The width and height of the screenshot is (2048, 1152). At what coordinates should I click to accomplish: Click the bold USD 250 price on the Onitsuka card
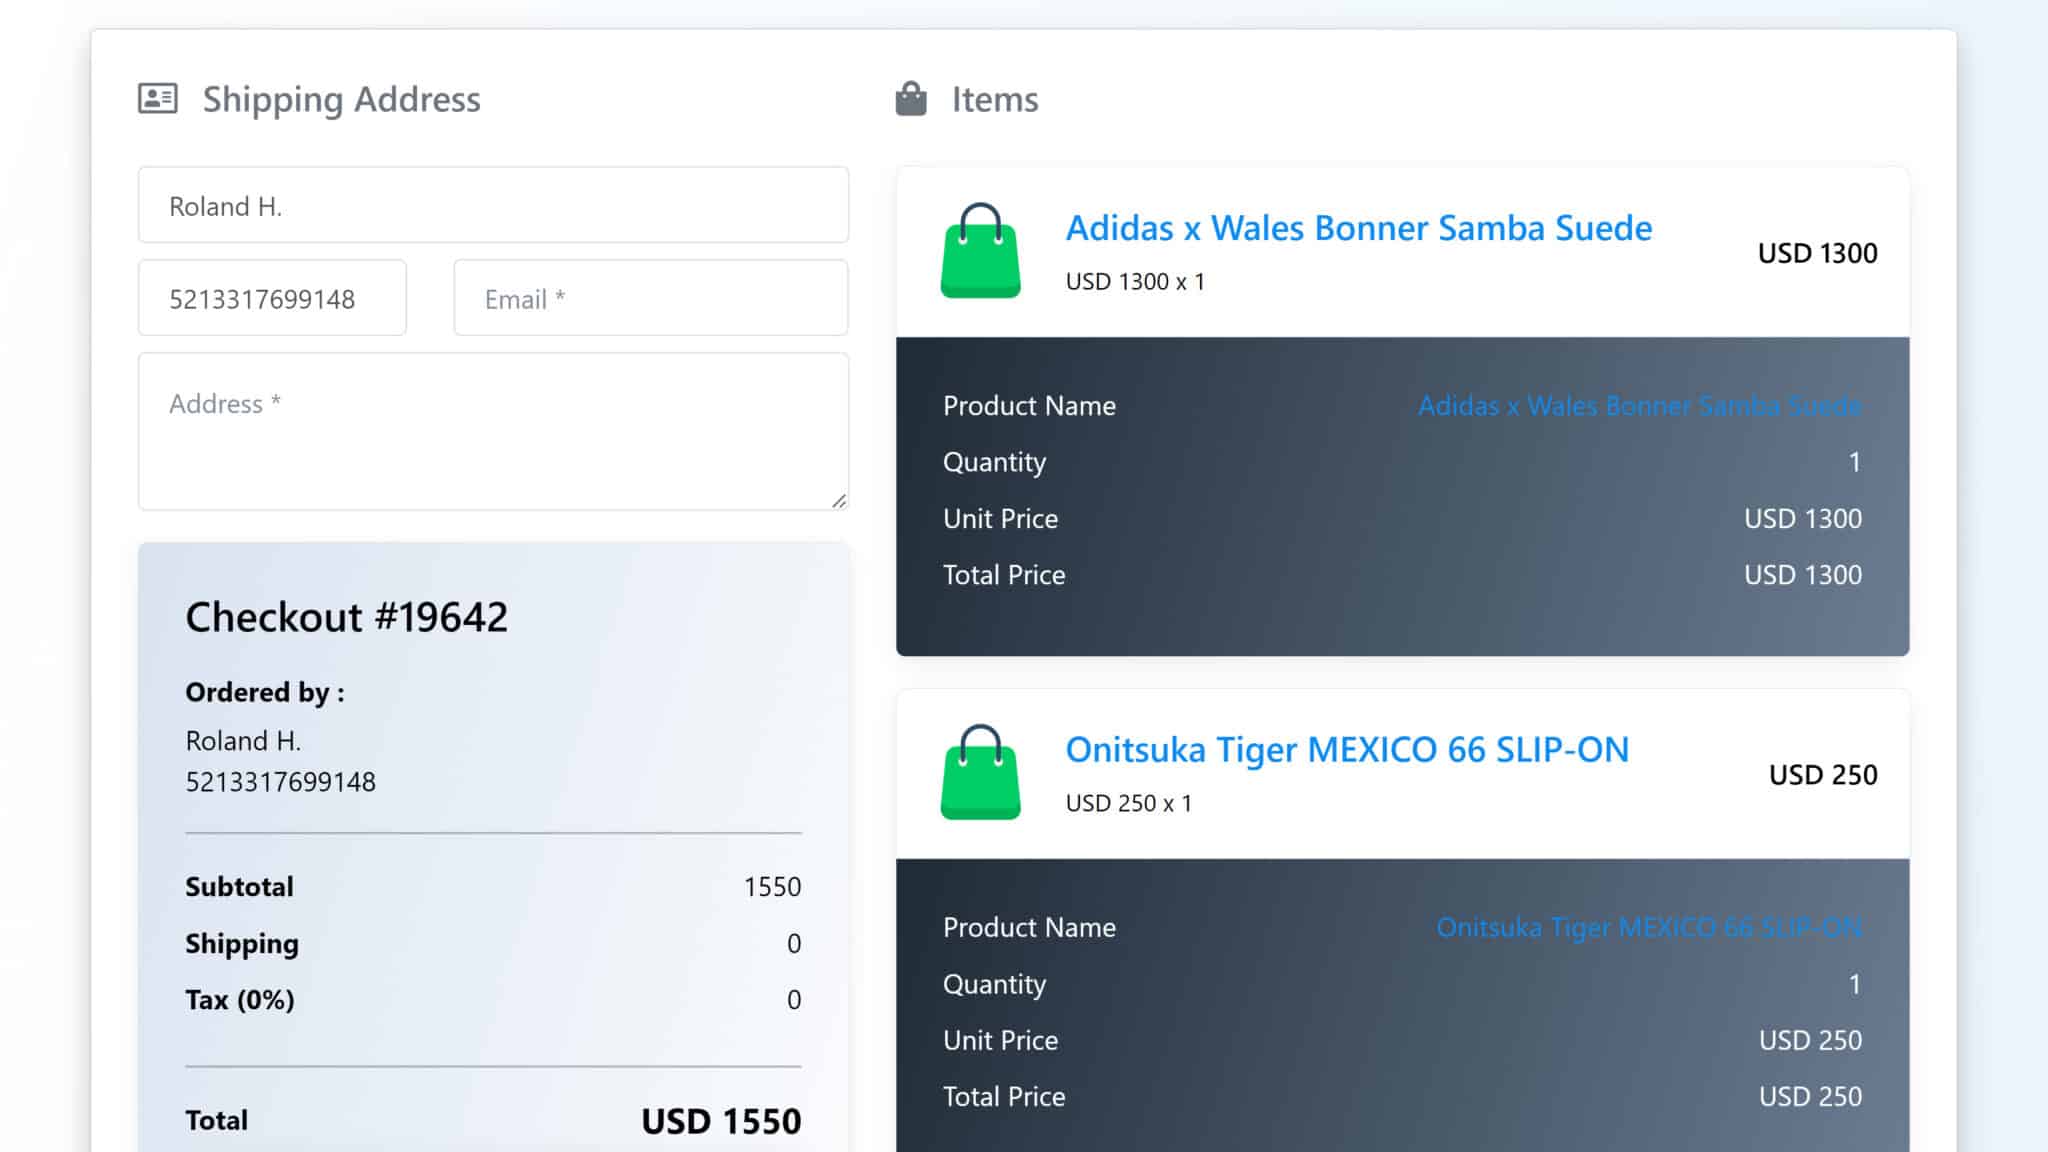1822,775
